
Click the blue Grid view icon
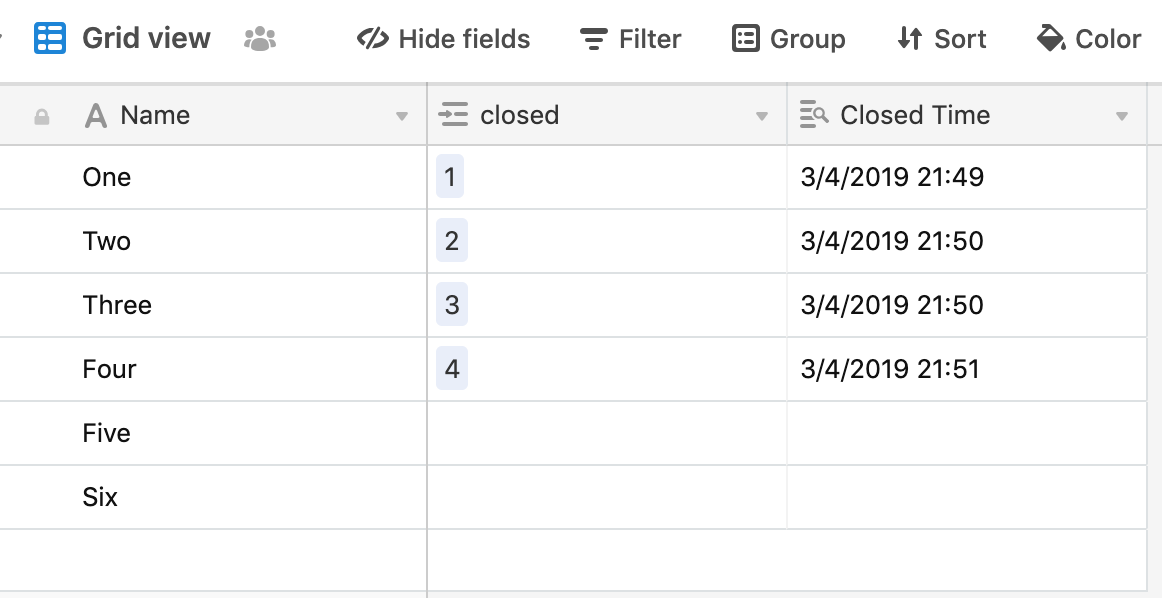[x=50, y=39]
